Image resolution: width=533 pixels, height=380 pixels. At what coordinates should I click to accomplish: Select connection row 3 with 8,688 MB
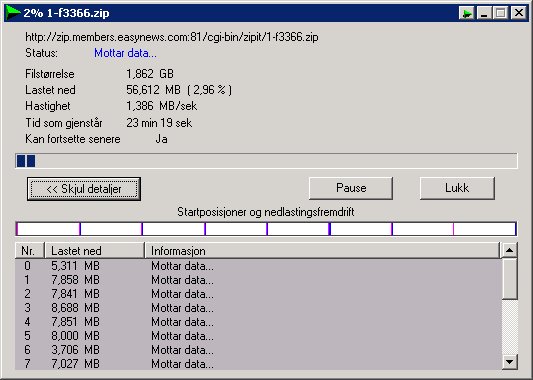(x=258, y=308)
